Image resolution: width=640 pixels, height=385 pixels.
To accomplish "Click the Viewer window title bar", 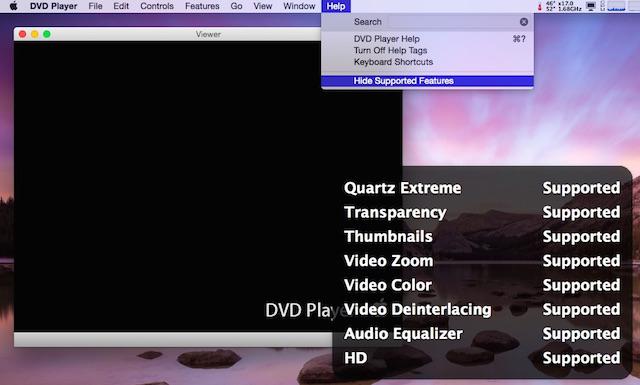I will point(208,34).
